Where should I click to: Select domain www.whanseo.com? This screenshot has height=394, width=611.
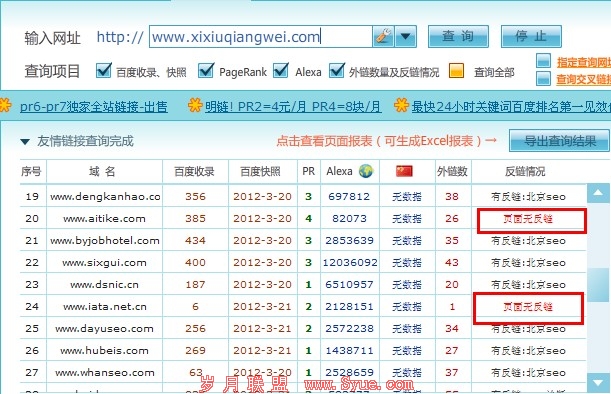105,373
